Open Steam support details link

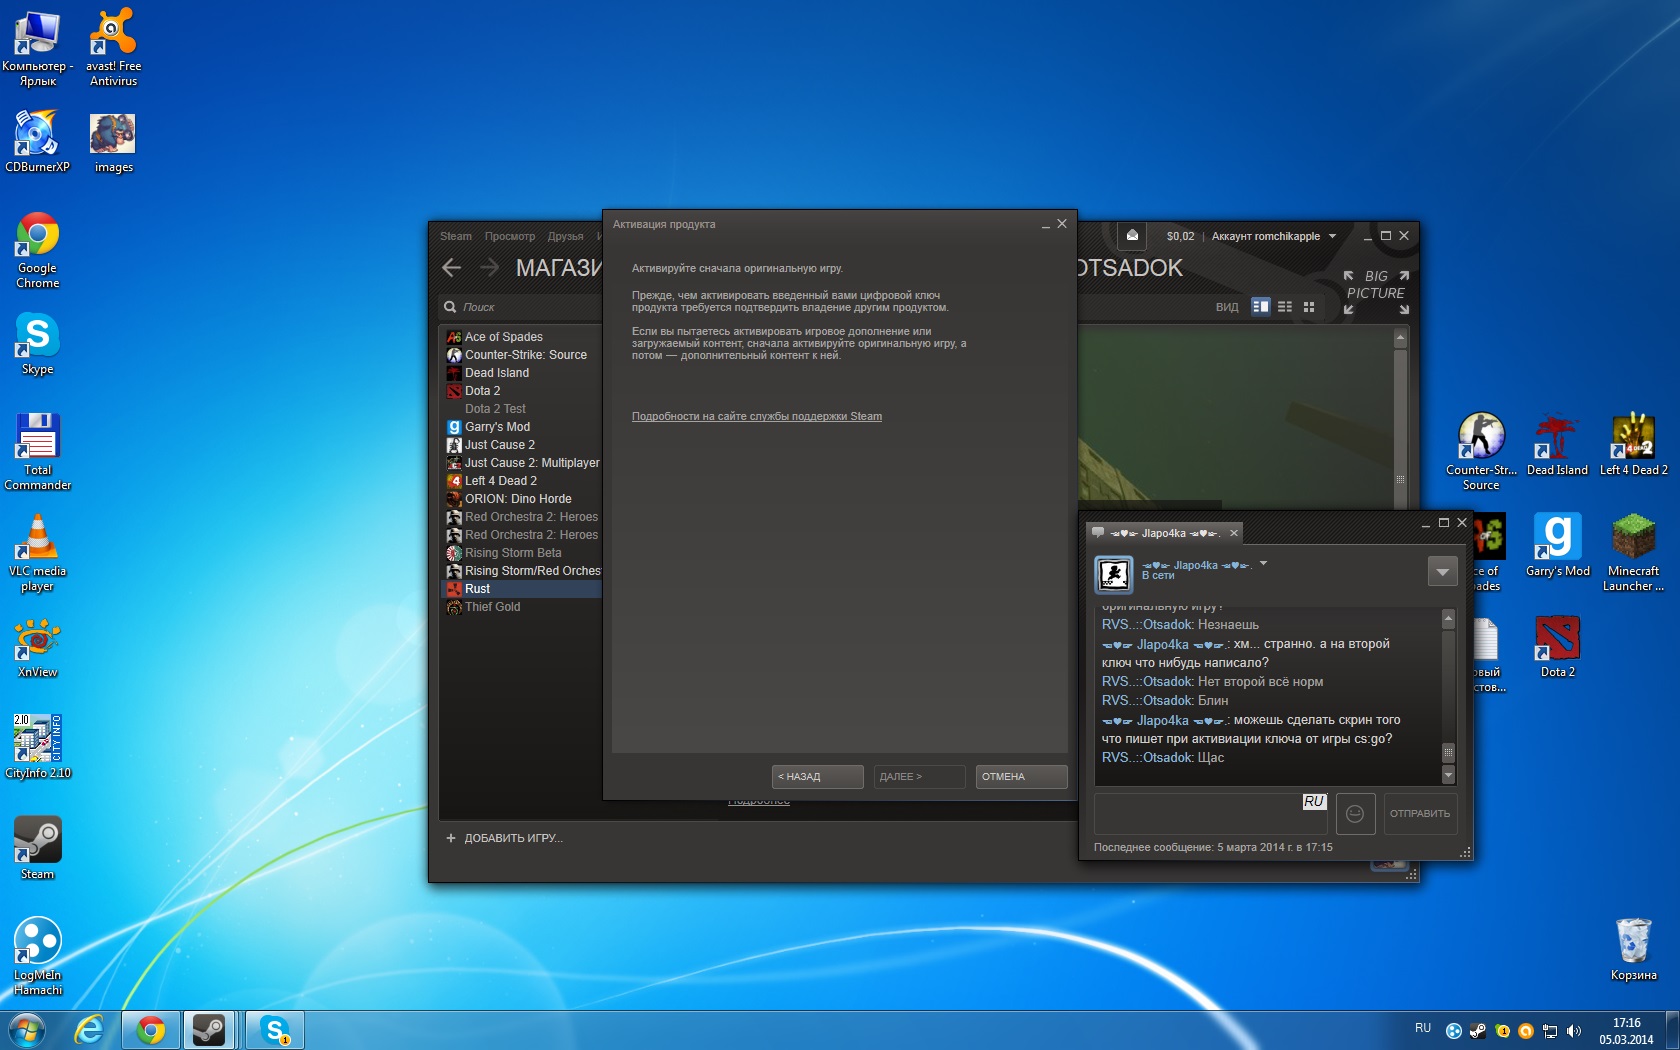point(757,417)
